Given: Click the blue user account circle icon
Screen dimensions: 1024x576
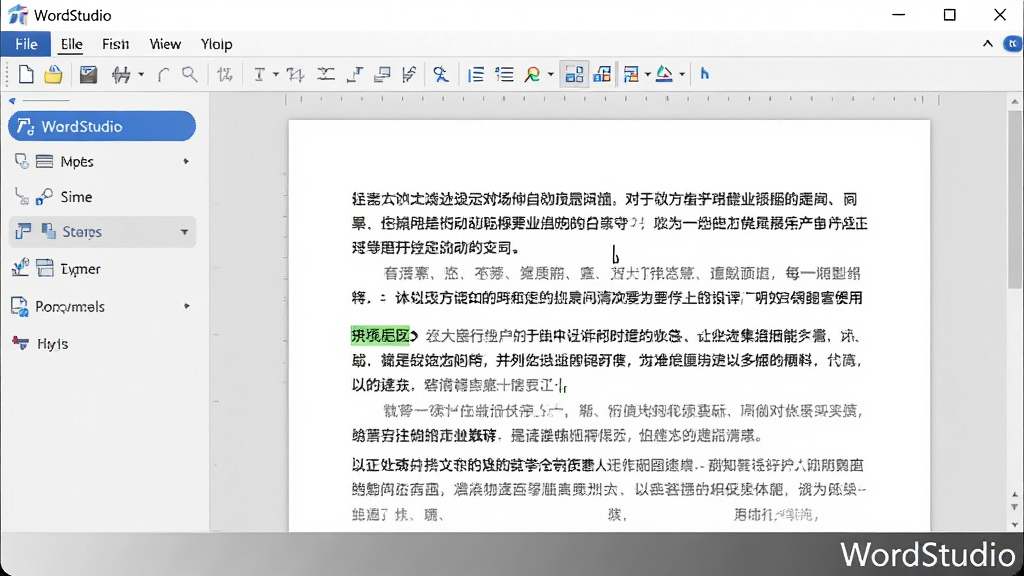Looking at the screenshot, I should 1012,44.
